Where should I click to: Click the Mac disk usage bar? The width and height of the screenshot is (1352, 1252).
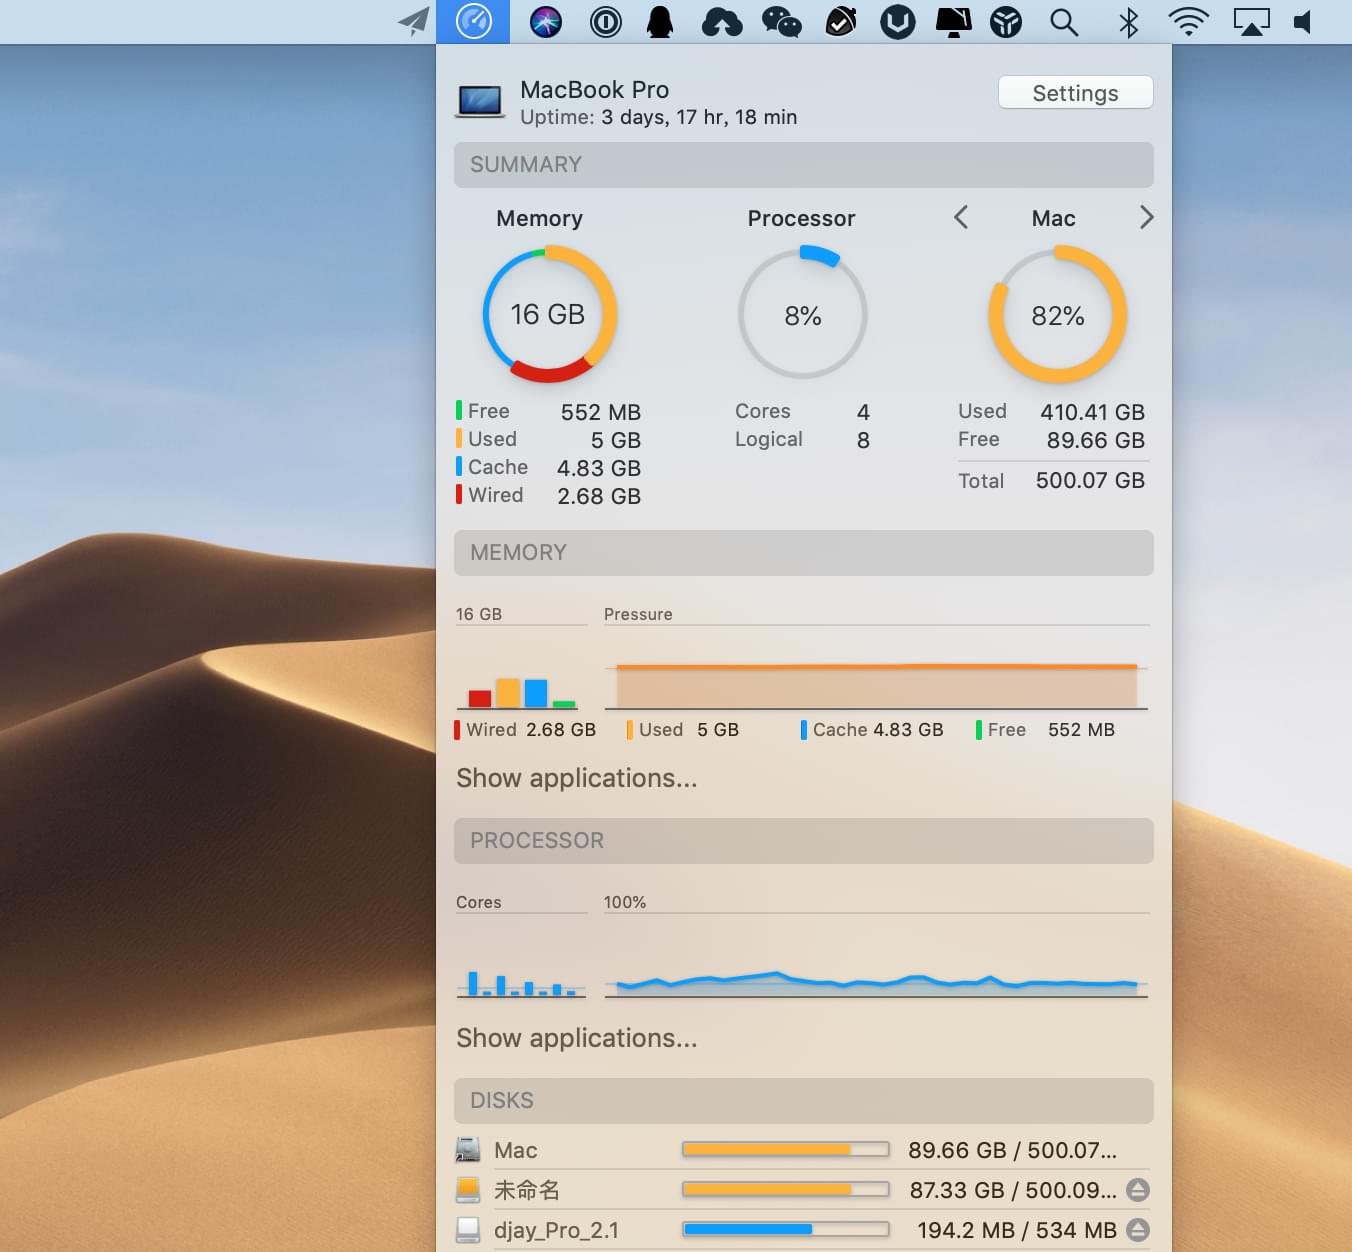tap(786, 1150)
